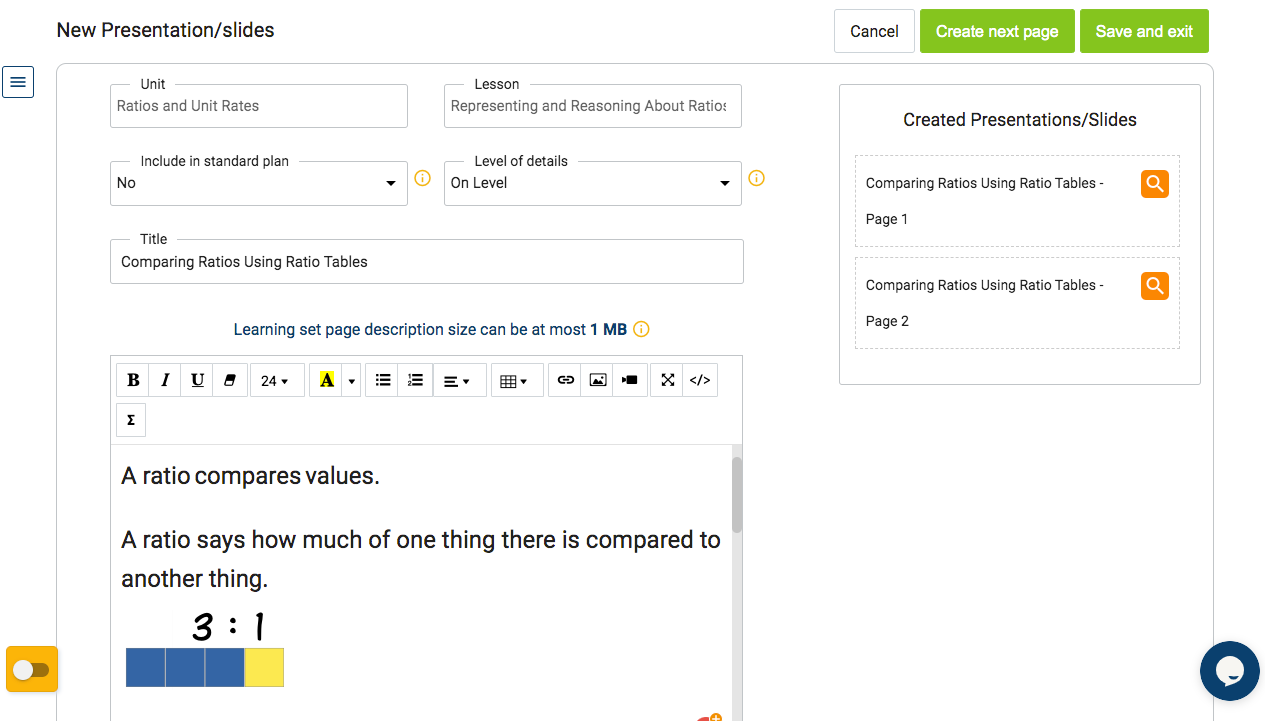The width and height of the screenshot is (1265, 721).
Task: Apply italic formatting
Action: (x=165, y=380)
